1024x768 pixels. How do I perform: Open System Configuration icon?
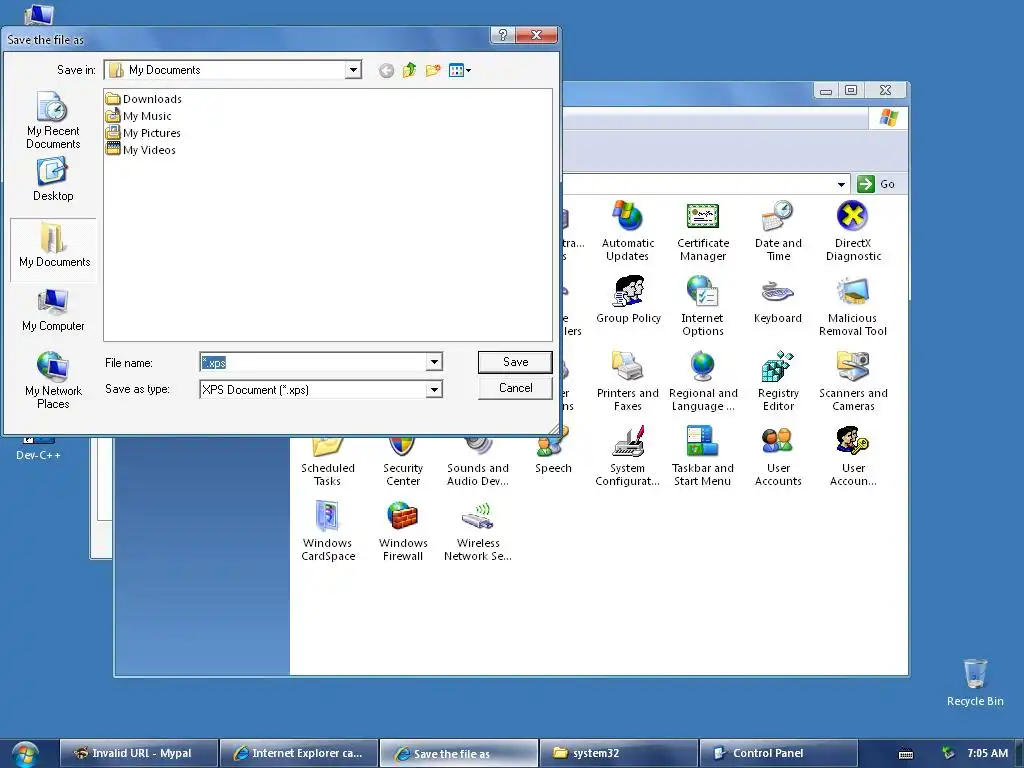628,456
